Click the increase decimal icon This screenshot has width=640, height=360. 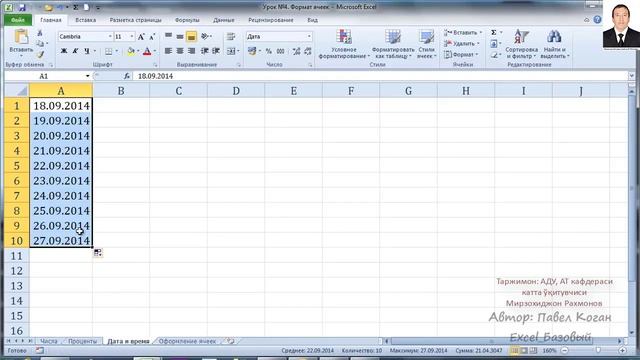297,51
